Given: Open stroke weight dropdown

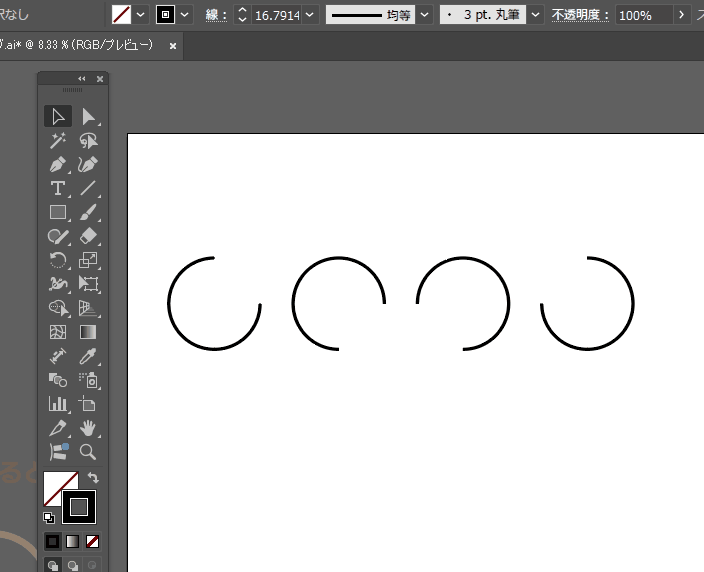Looking at the screenshot, I should pyautogui.click(x=310, y=15).
